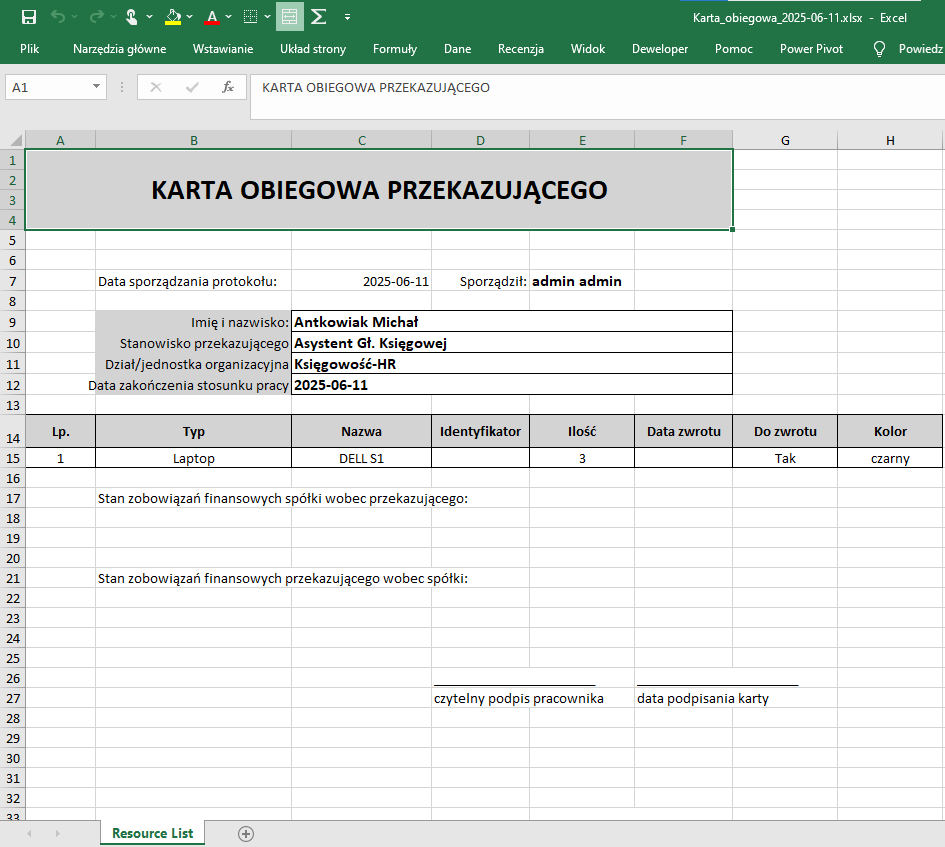
Task: Select the Laptop cell in row 15
Action: click(x=193, y=458)
